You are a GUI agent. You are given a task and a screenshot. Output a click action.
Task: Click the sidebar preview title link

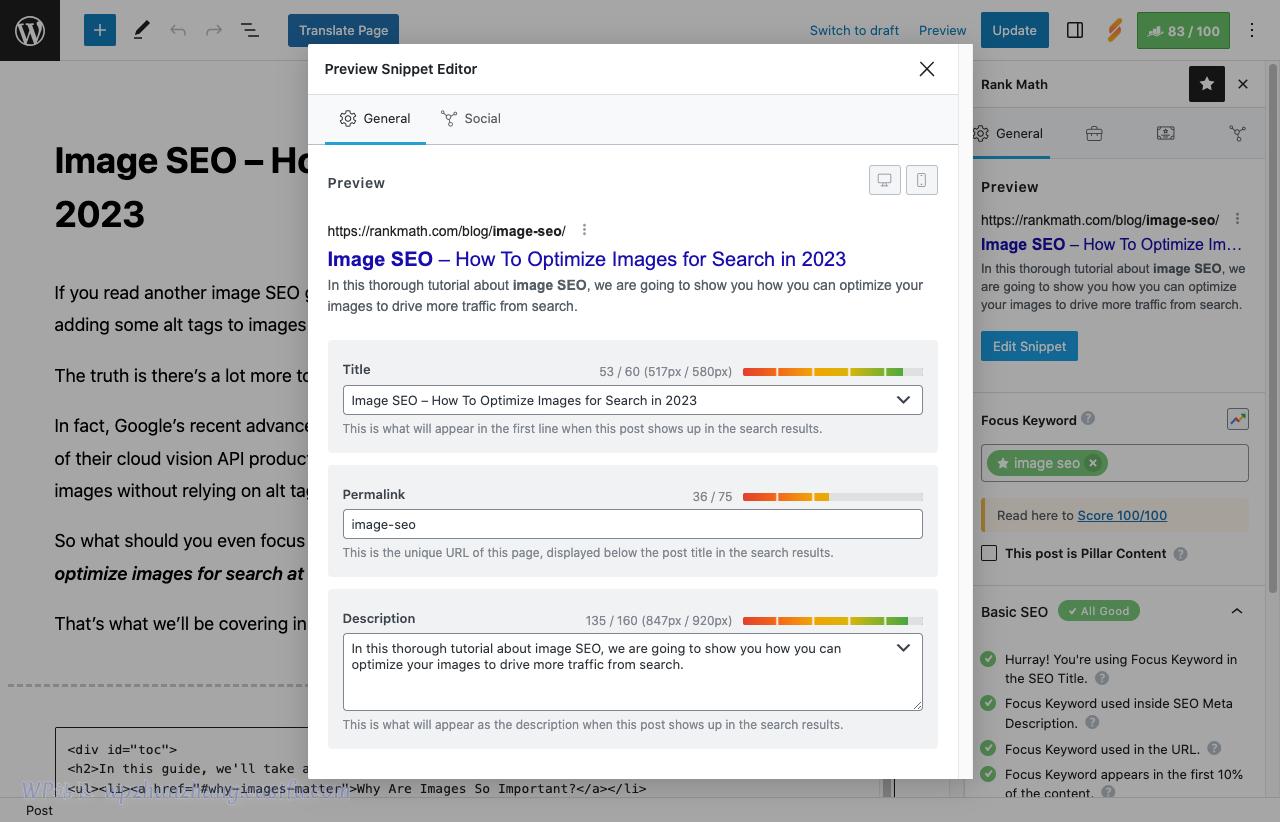(1111, 244)
